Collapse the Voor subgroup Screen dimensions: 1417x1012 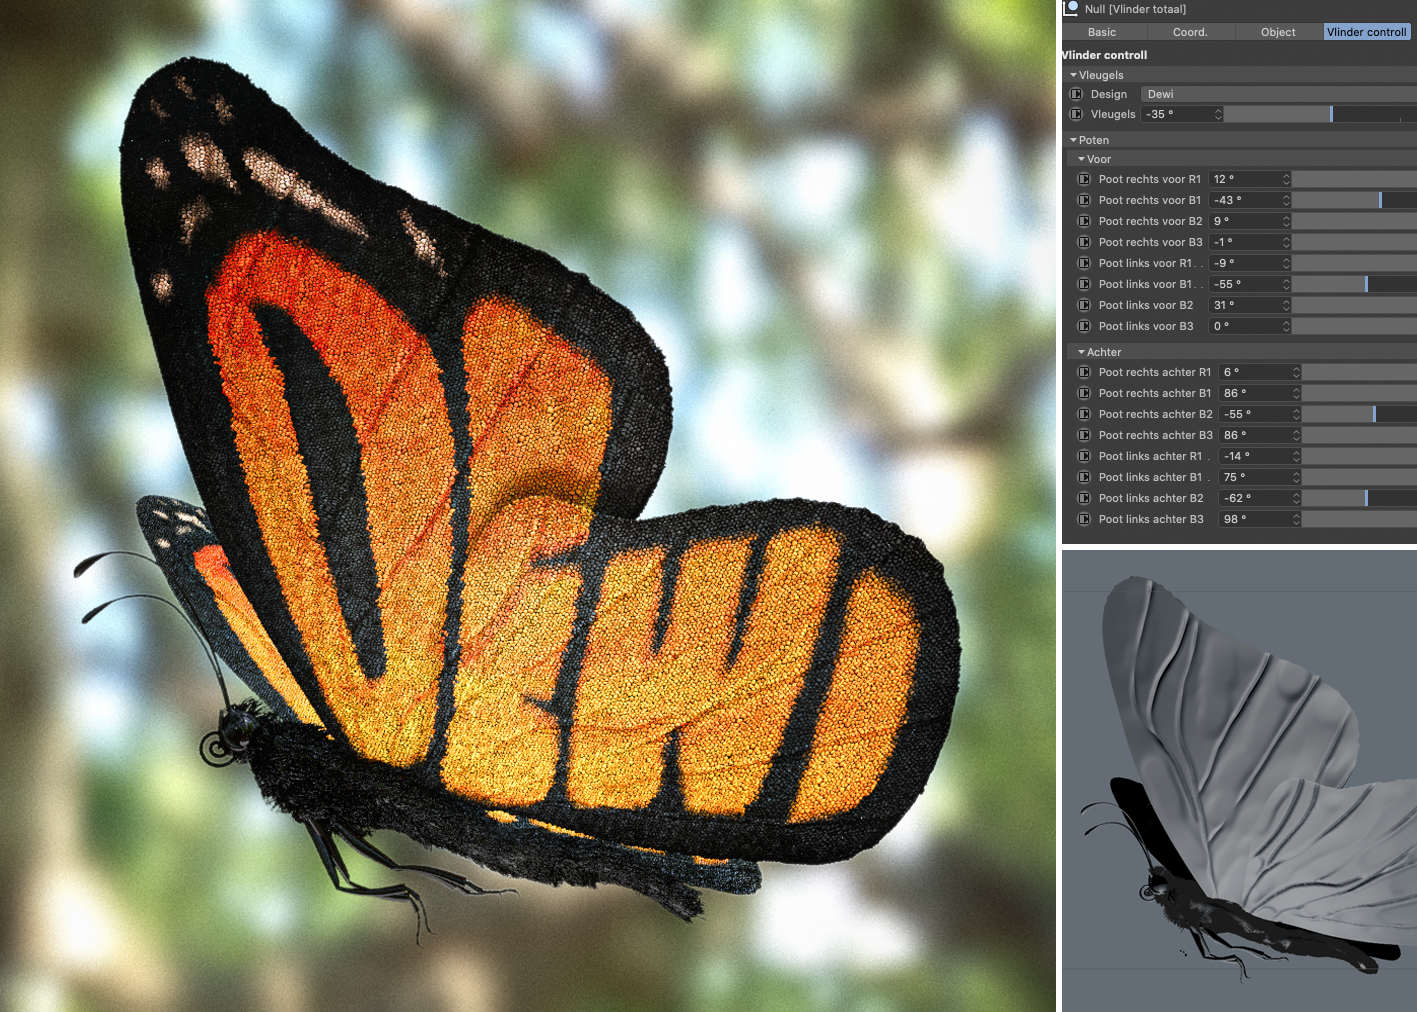pyautogui.click(x=1082, y=159)
